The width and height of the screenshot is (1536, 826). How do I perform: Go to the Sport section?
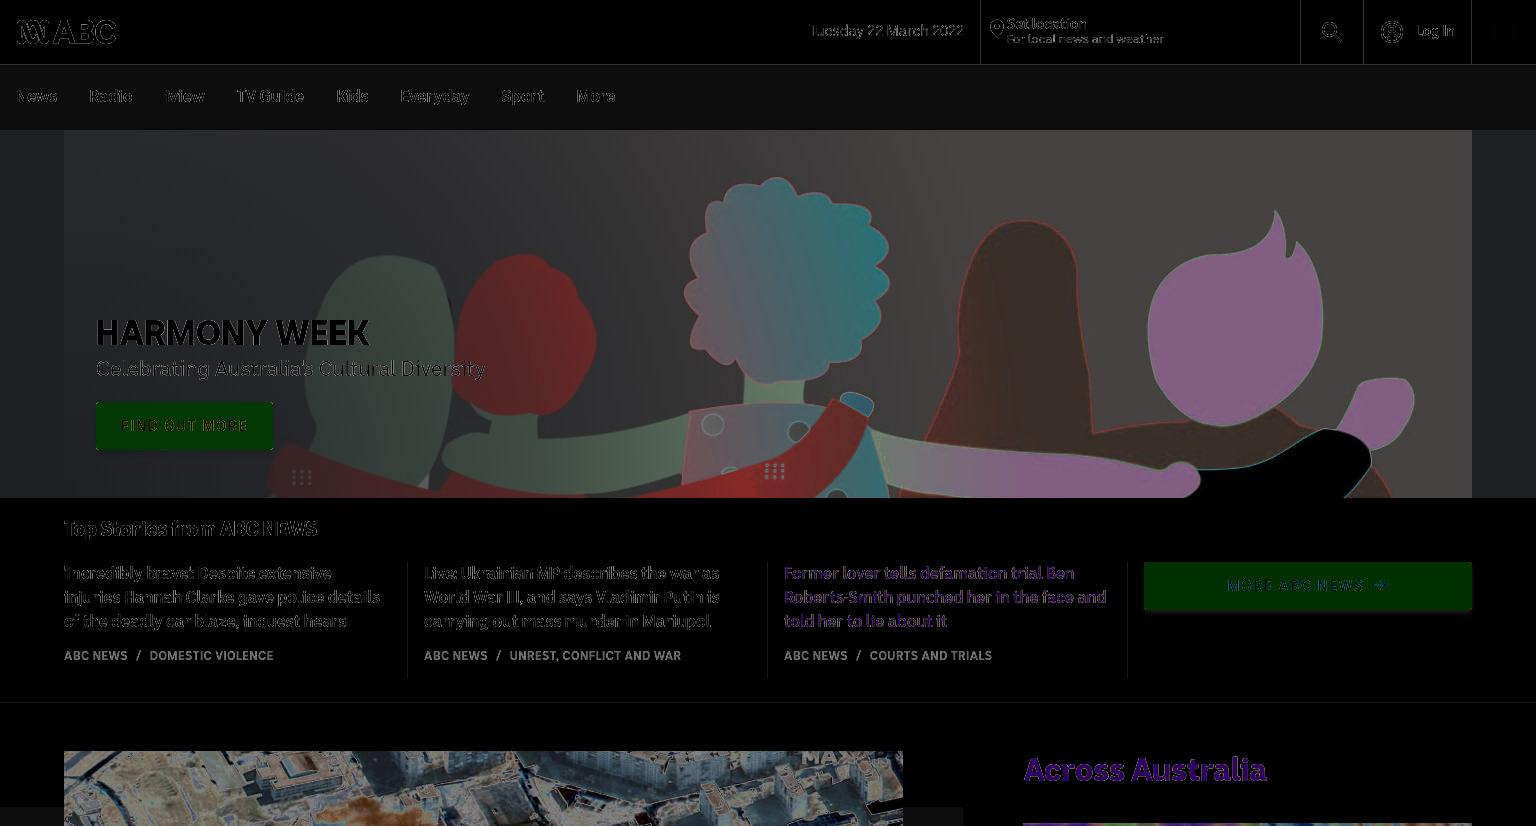click(x=522, y=96)
